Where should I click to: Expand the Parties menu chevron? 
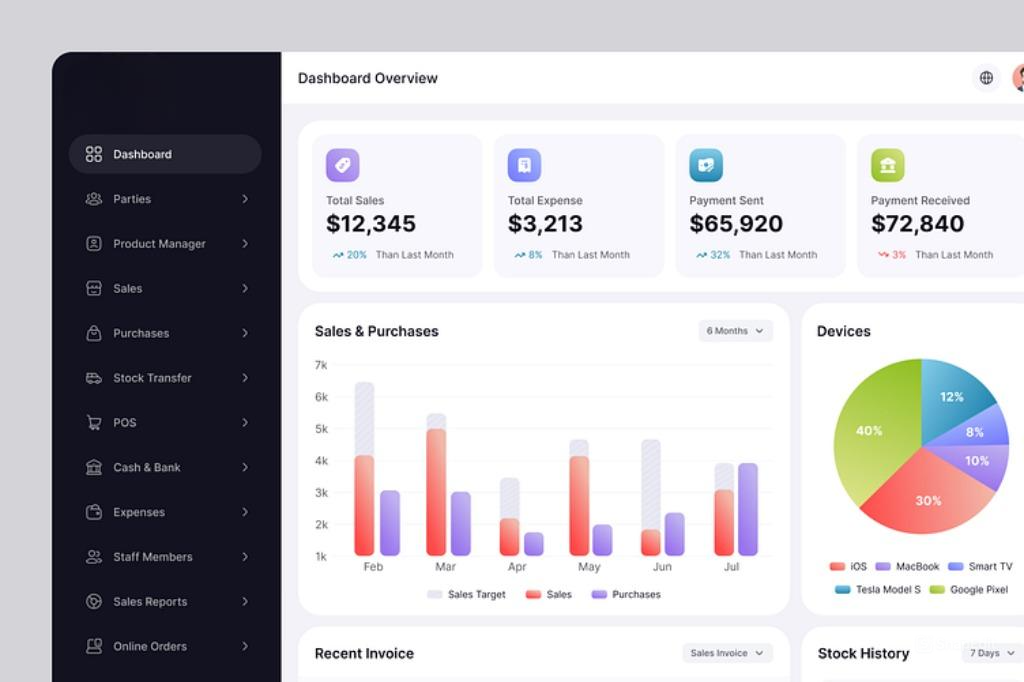point(245,199)
